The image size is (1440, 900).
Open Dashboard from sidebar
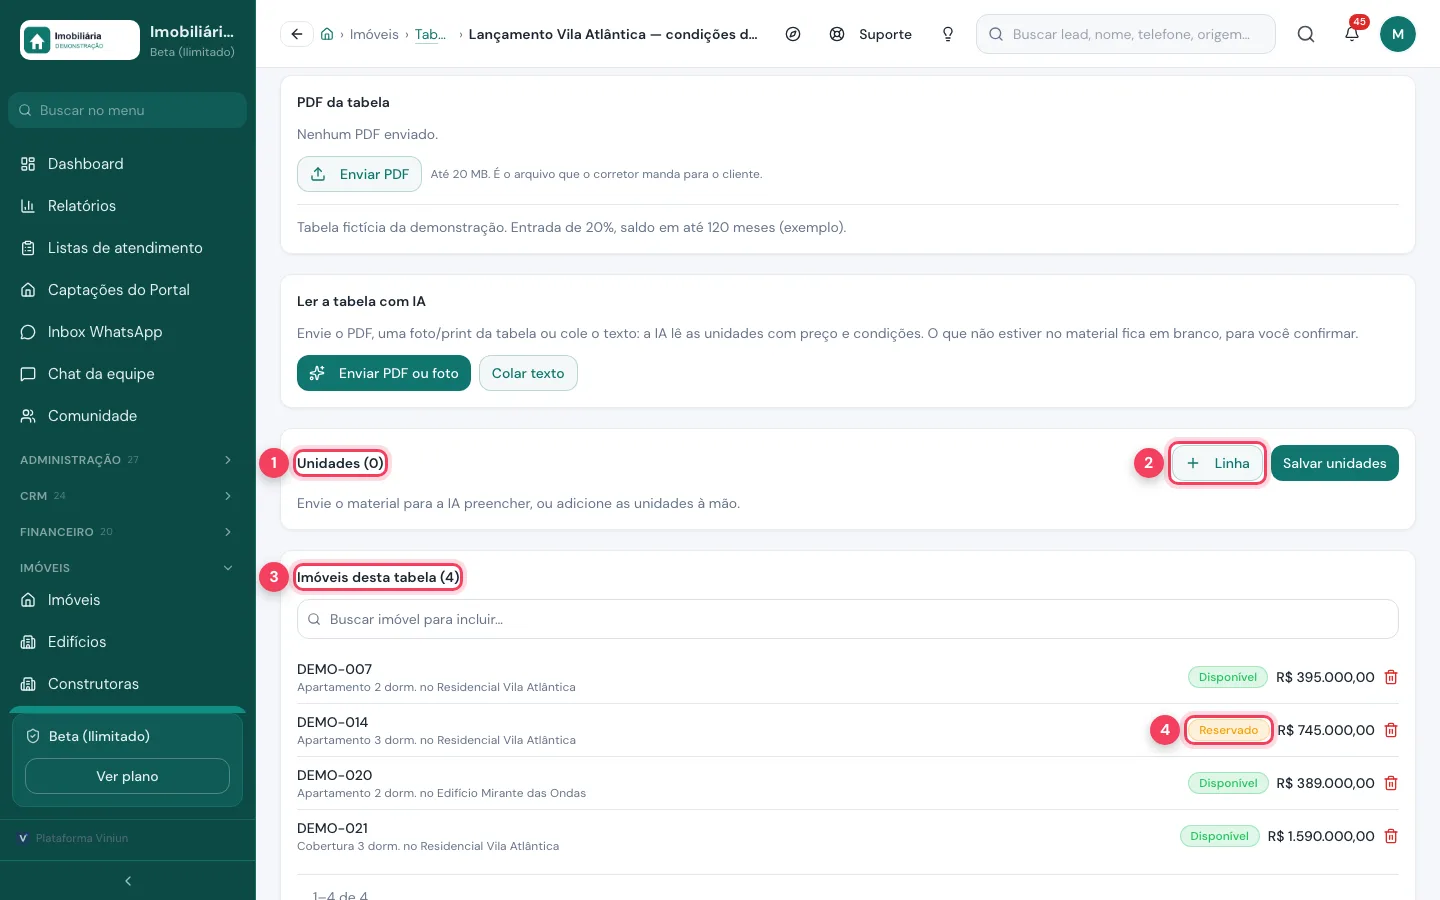128,164
